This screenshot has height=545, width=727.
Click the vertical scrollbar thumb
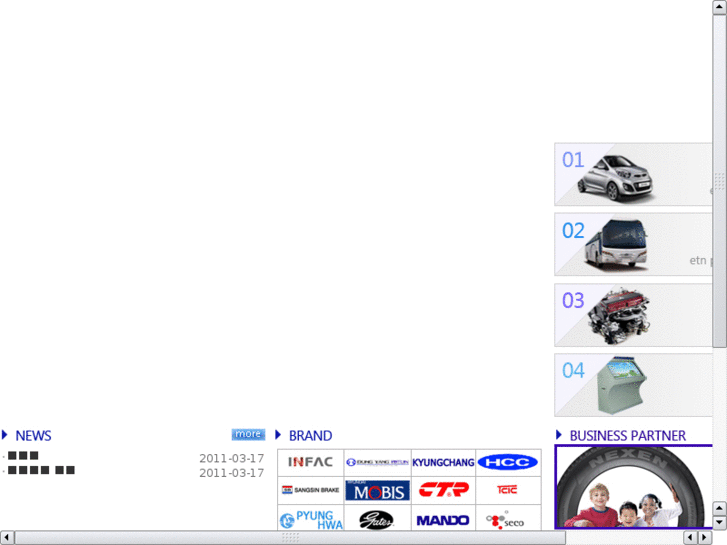[x=720, y=181]
